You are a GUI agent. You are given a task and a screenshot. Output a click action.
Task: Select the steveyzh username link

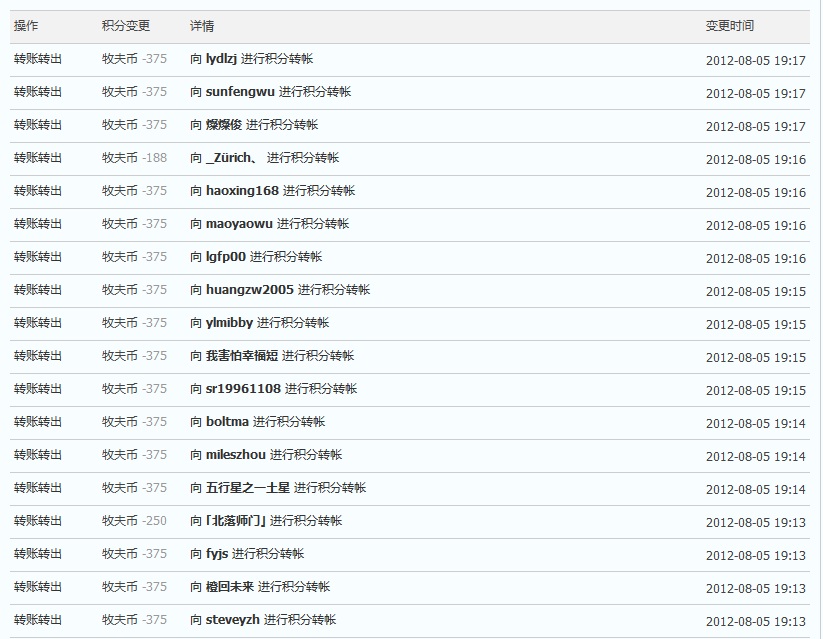tap(232, 620)
